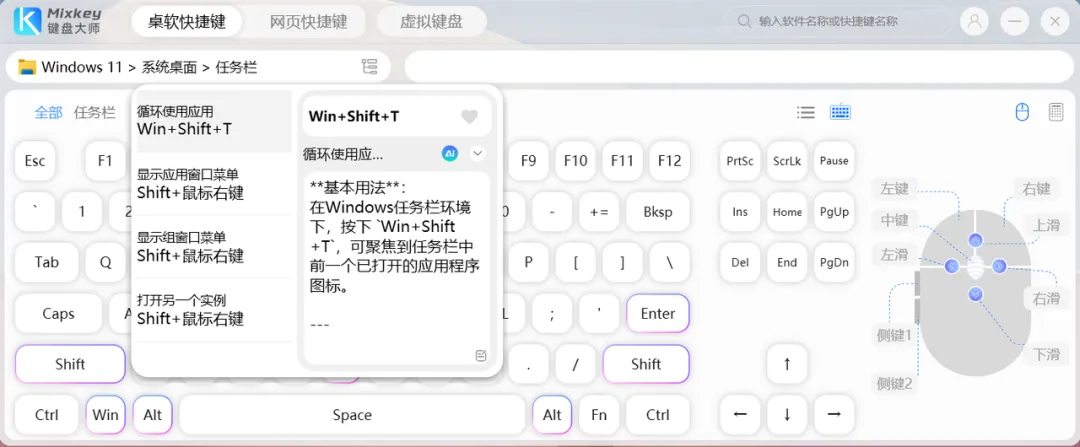Click the mouse scroll-up arrow icon

click(975, 240)
